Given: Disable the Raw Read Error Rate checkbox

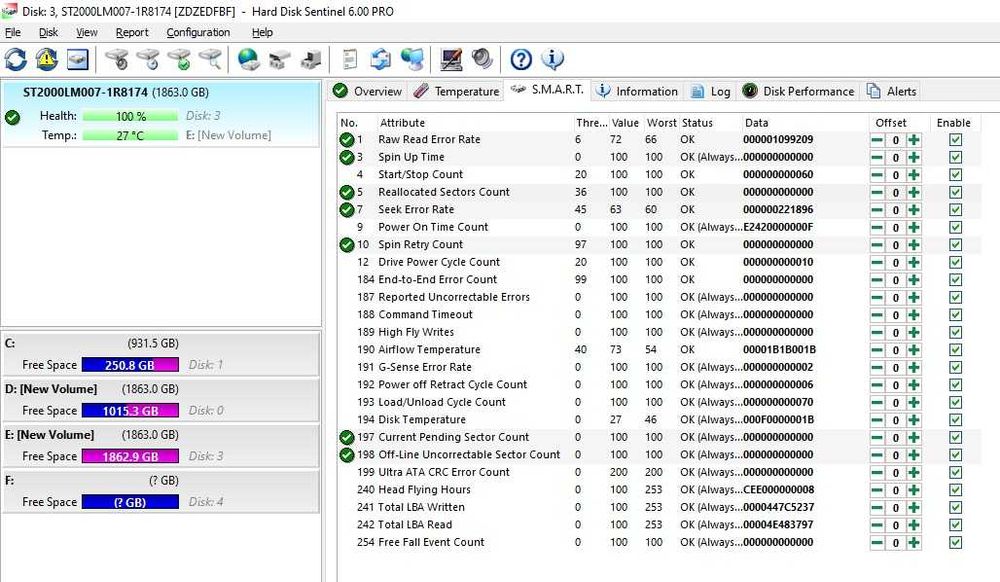Looking at the screenshot, I should click(x=955, y=140).
